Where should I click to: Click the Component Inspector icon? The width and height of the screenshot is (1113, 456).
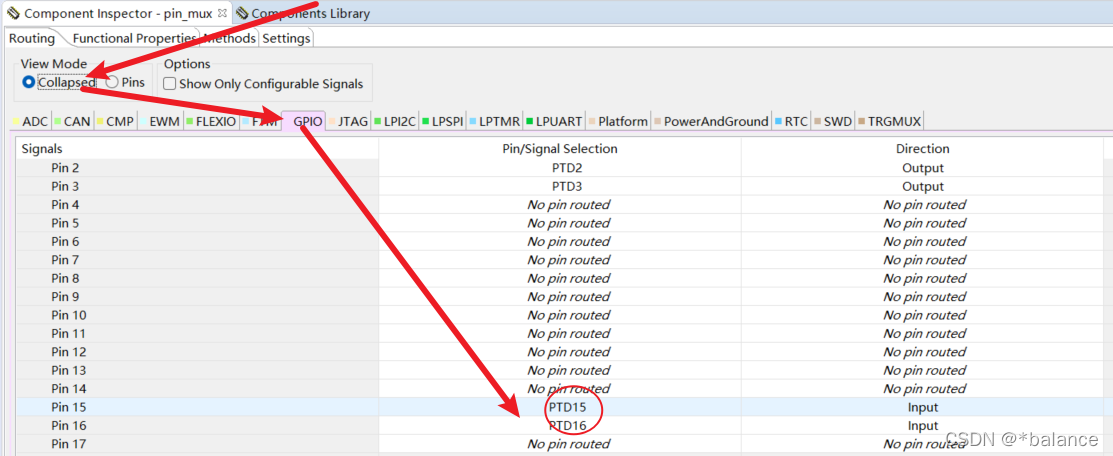(13, 13)
